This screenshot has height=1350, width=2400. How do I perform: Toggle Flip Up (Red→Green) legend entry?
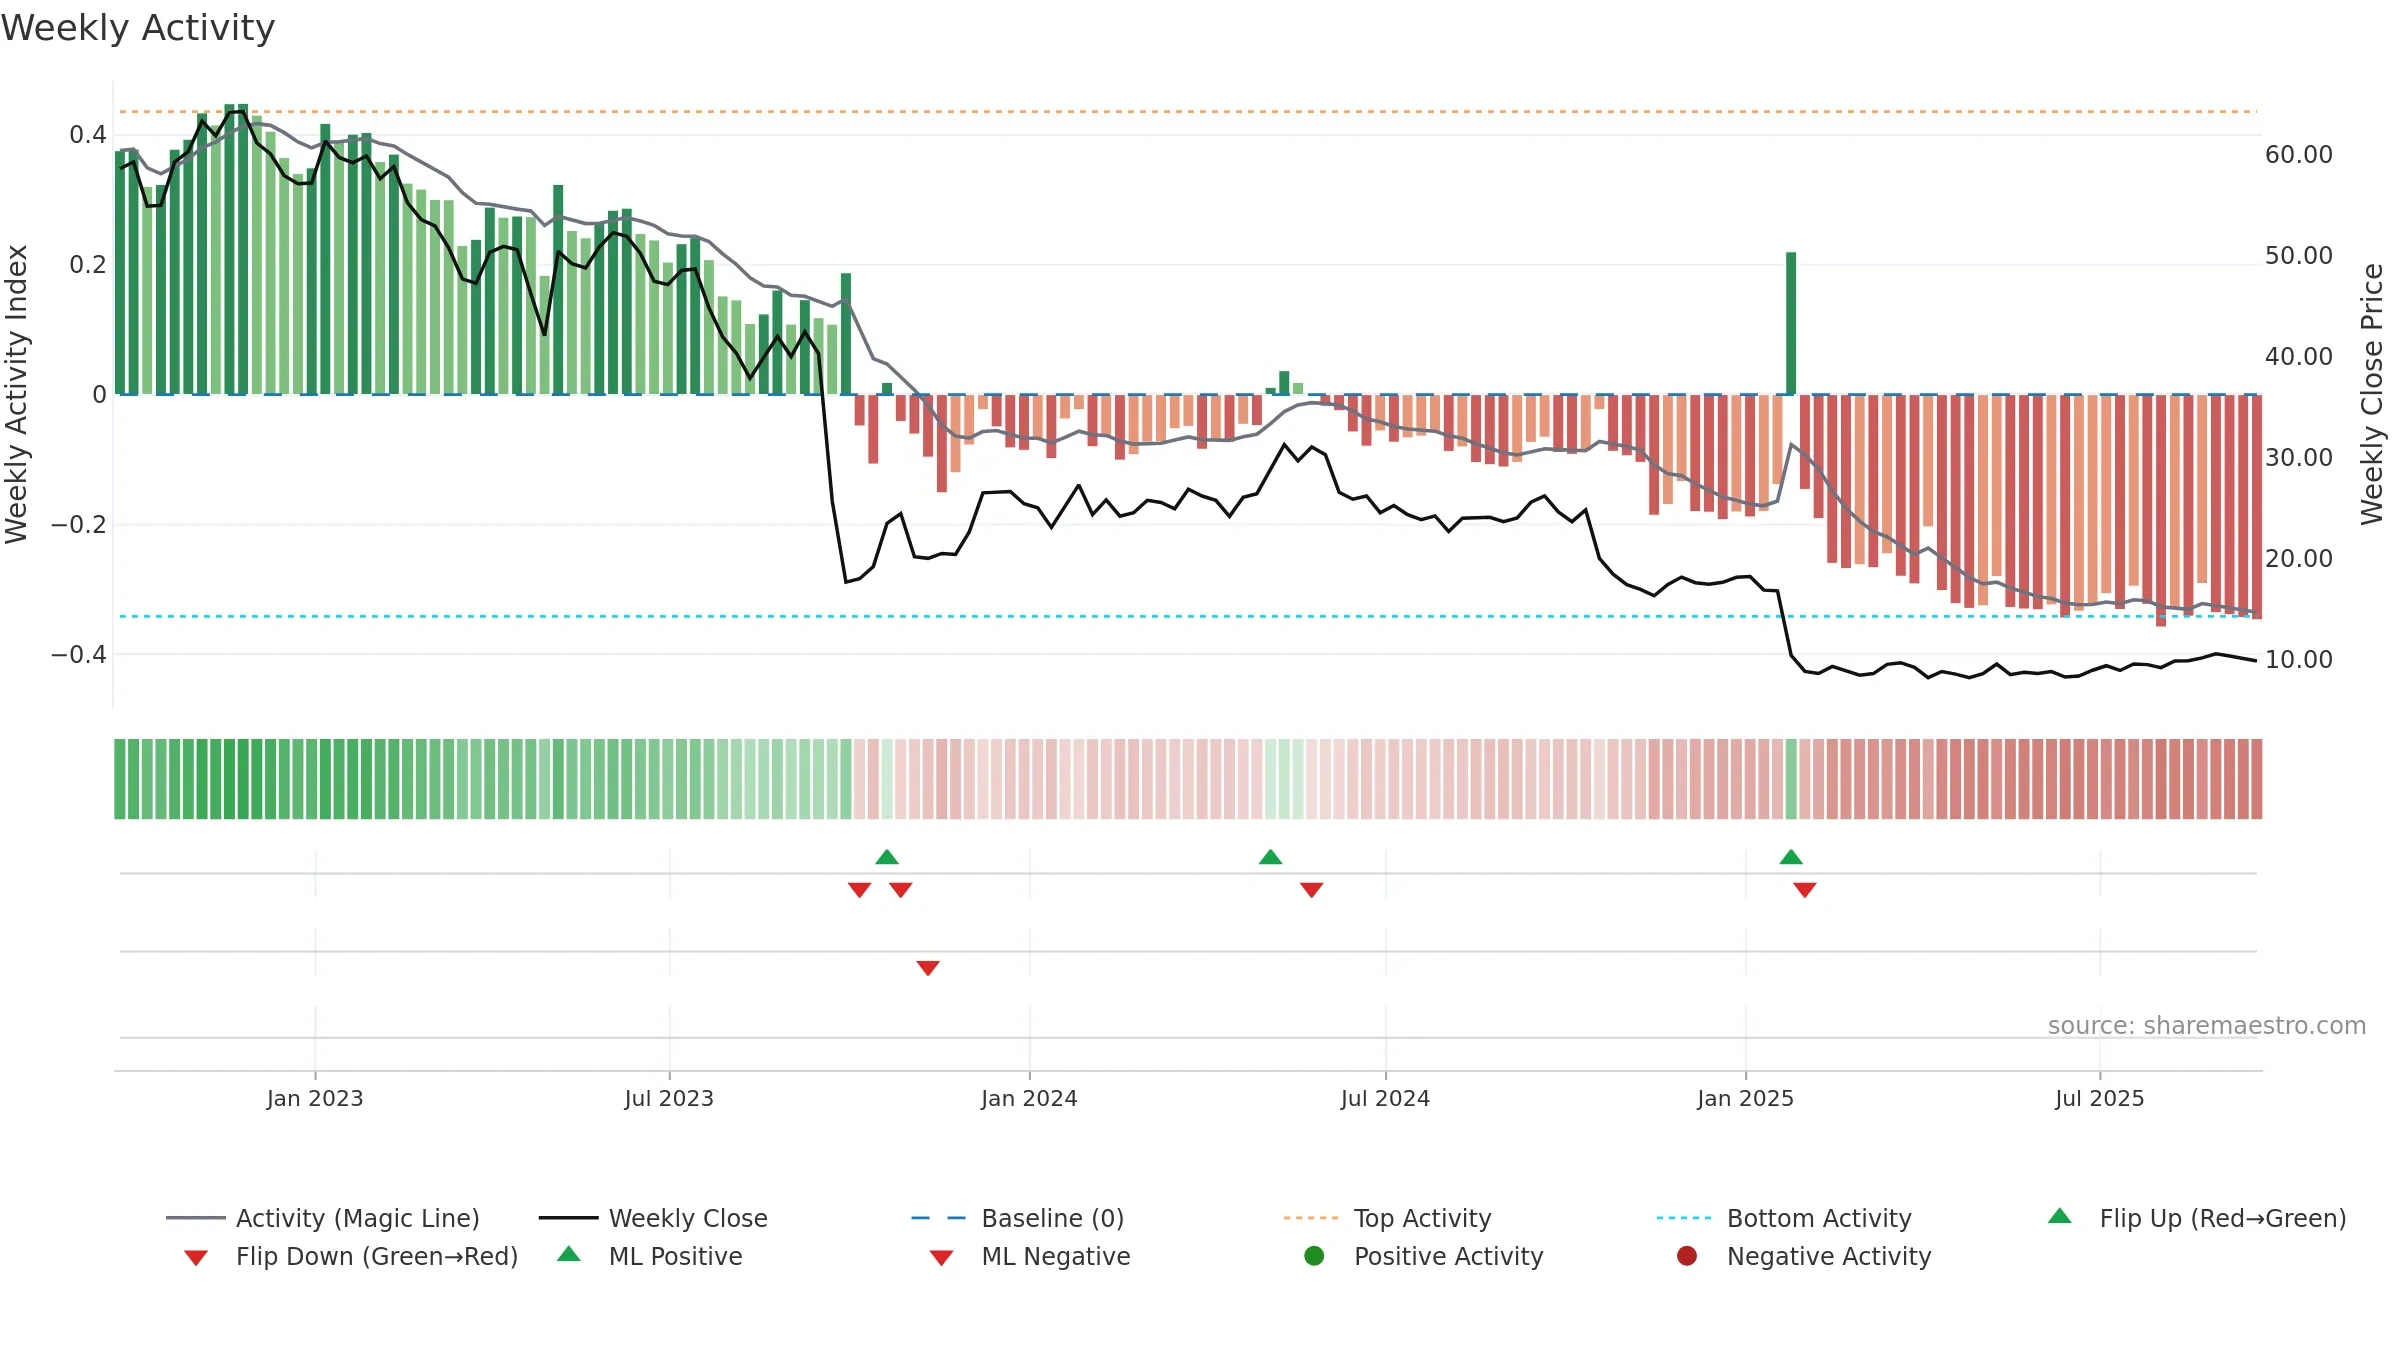(2197, 1218)
